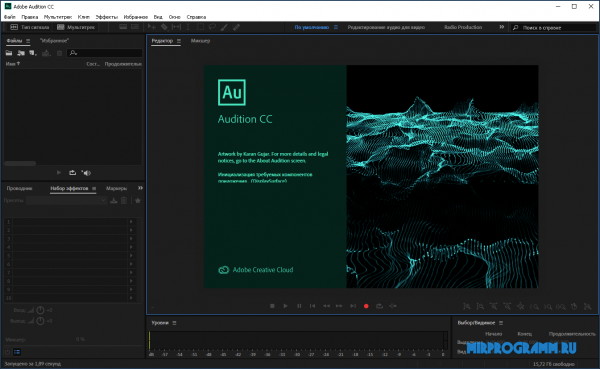Open Файлы panel menu icon
Viewport: 600px width, 369px height.
coord(28,41)
